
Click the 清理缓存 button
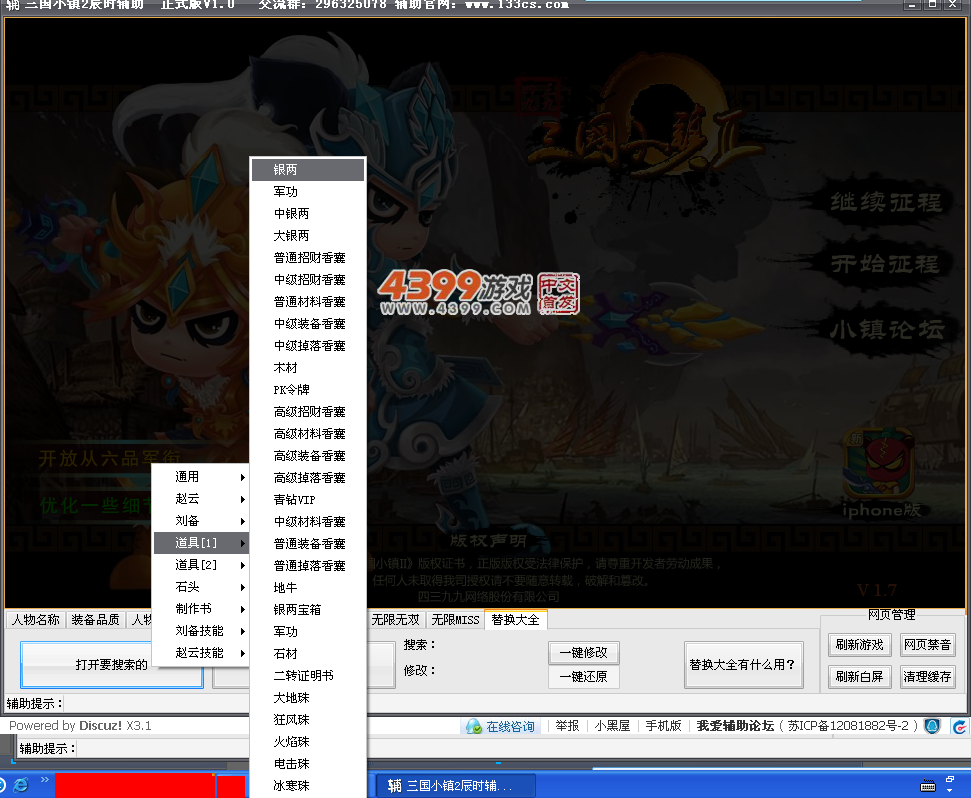click(x=927, y=677)
